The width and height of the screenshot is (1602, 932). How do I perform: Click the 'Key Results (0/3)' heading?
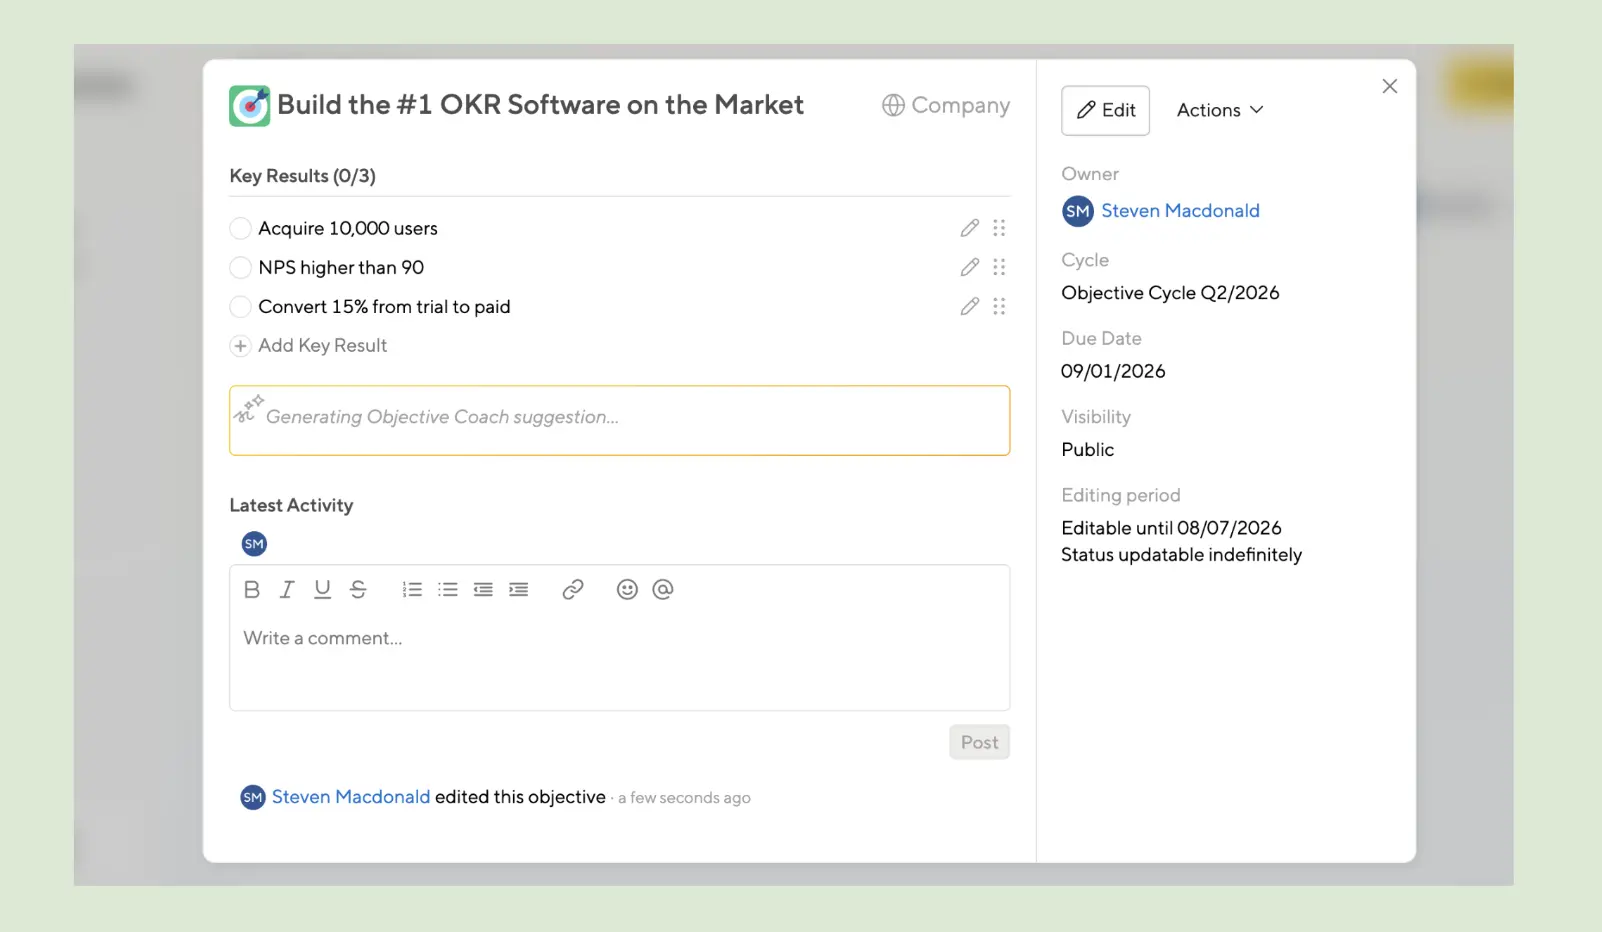click(303, 176)
